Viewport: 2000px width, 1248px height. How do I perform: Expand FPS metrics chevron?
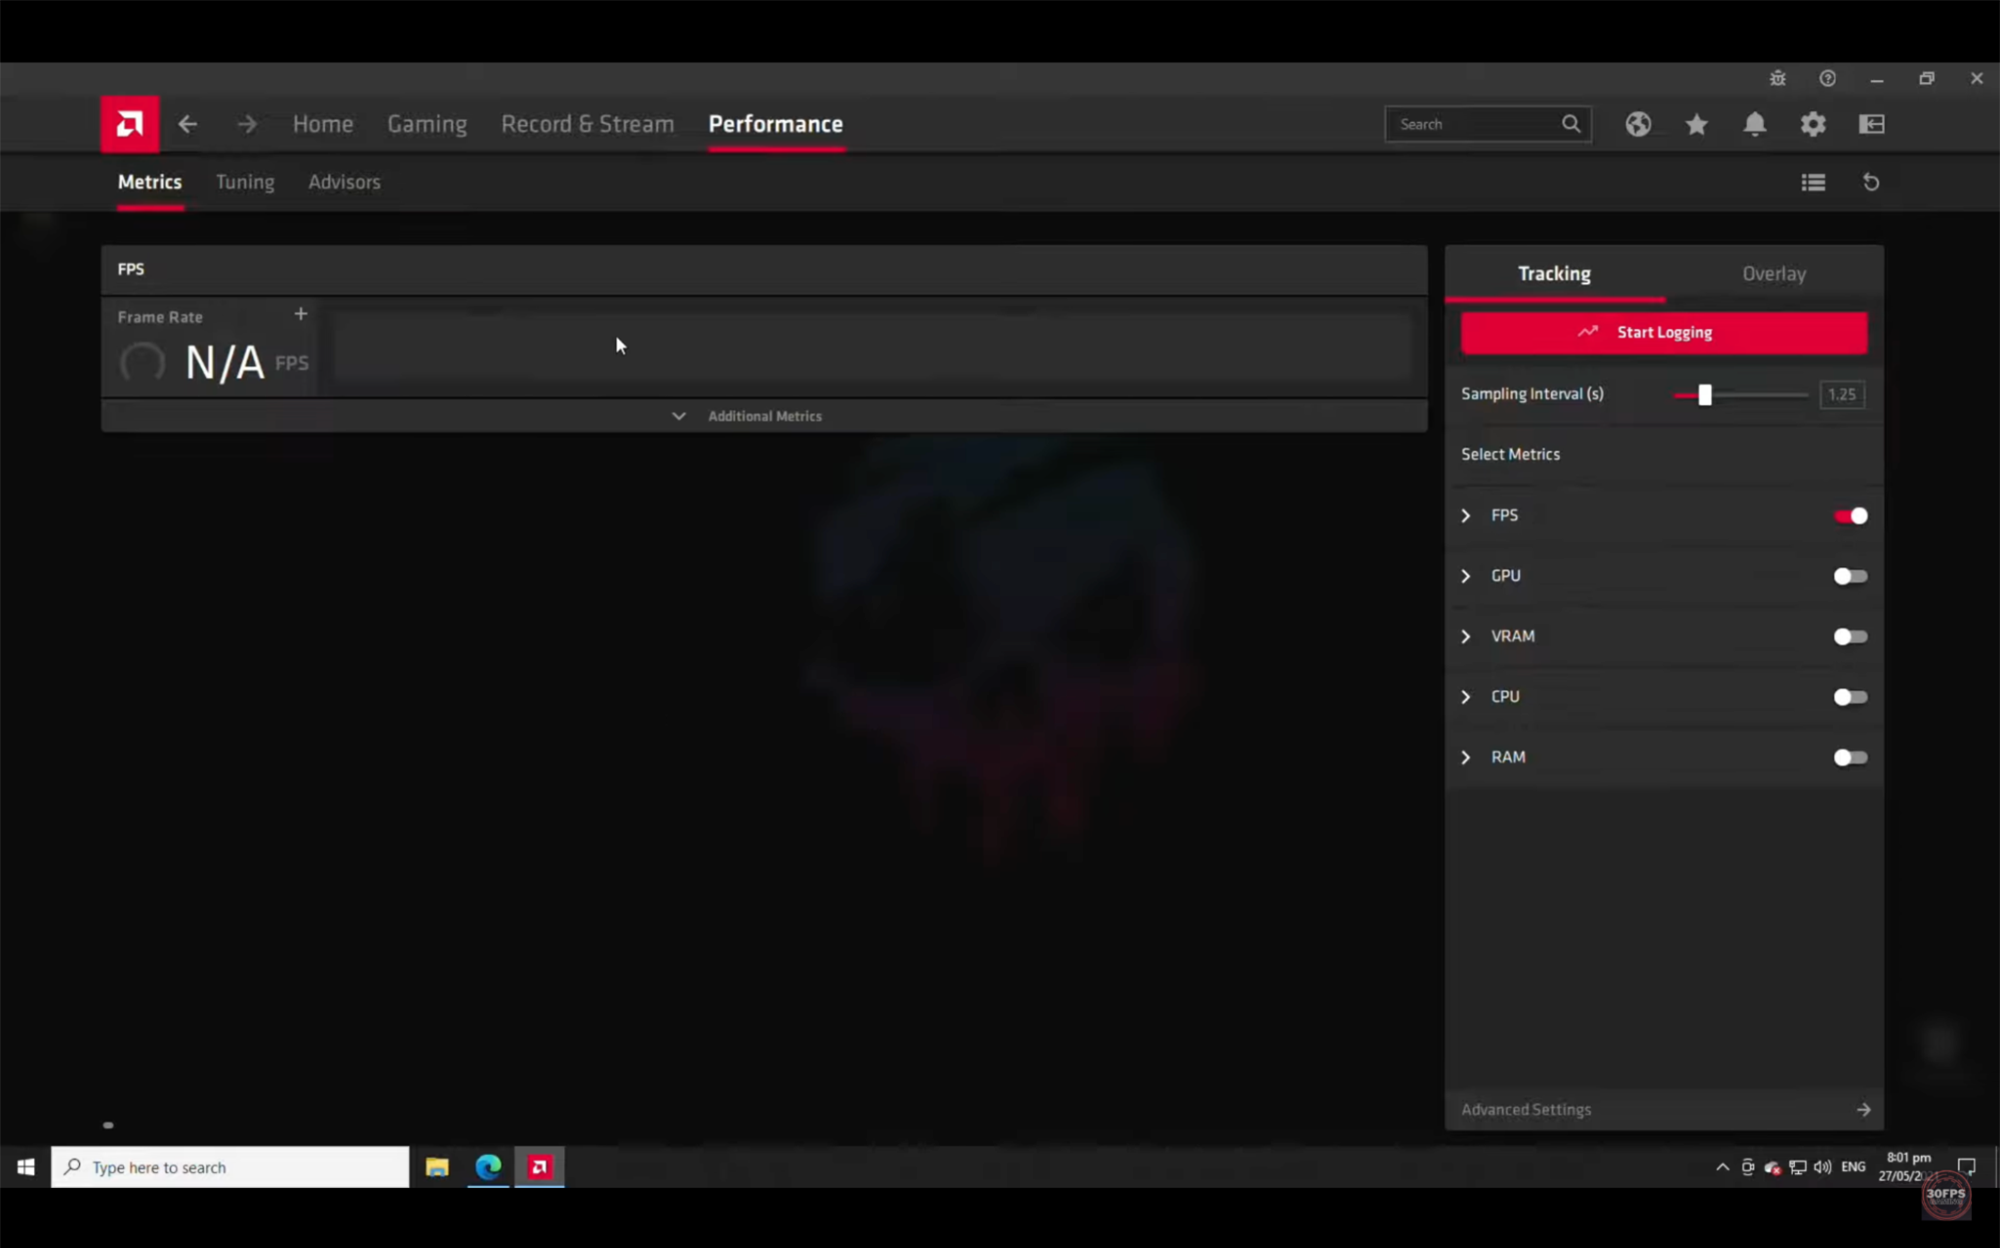click(x=1466, y=516)
